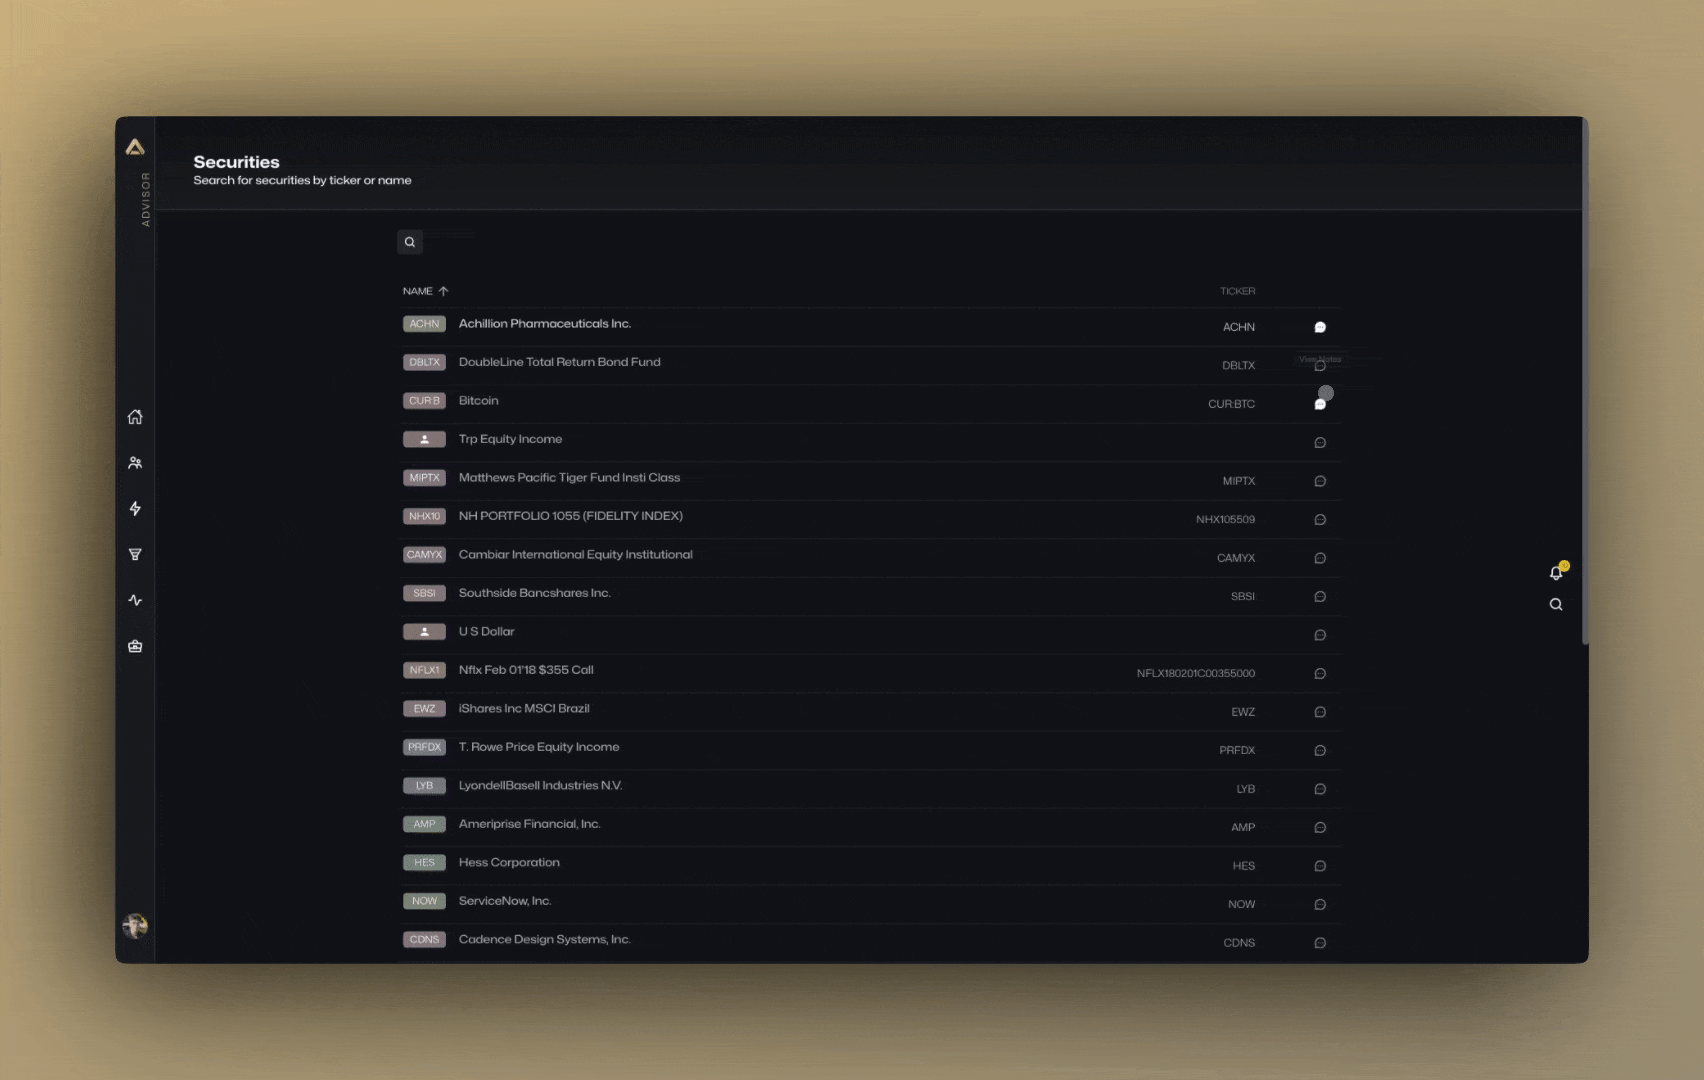Screen dimensions: 1704x1080
Task: View notes icon in the Bitcoin row
Action: point(1320,404)
